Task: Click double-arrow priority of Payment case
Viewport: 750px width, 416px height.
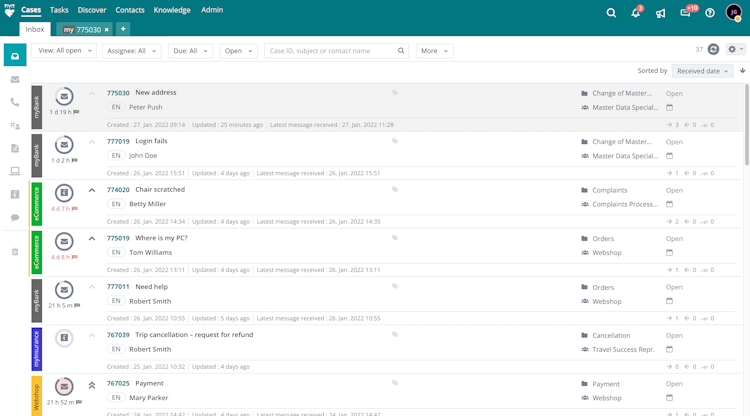Action: 92,385
